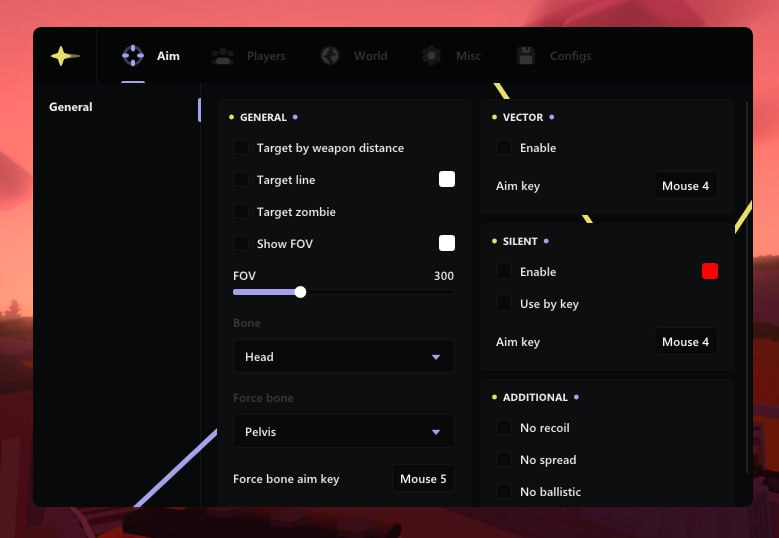Open the Bone dropdown showing Head
The height and width of the screenshot is (538, 779).
[343, 357]
